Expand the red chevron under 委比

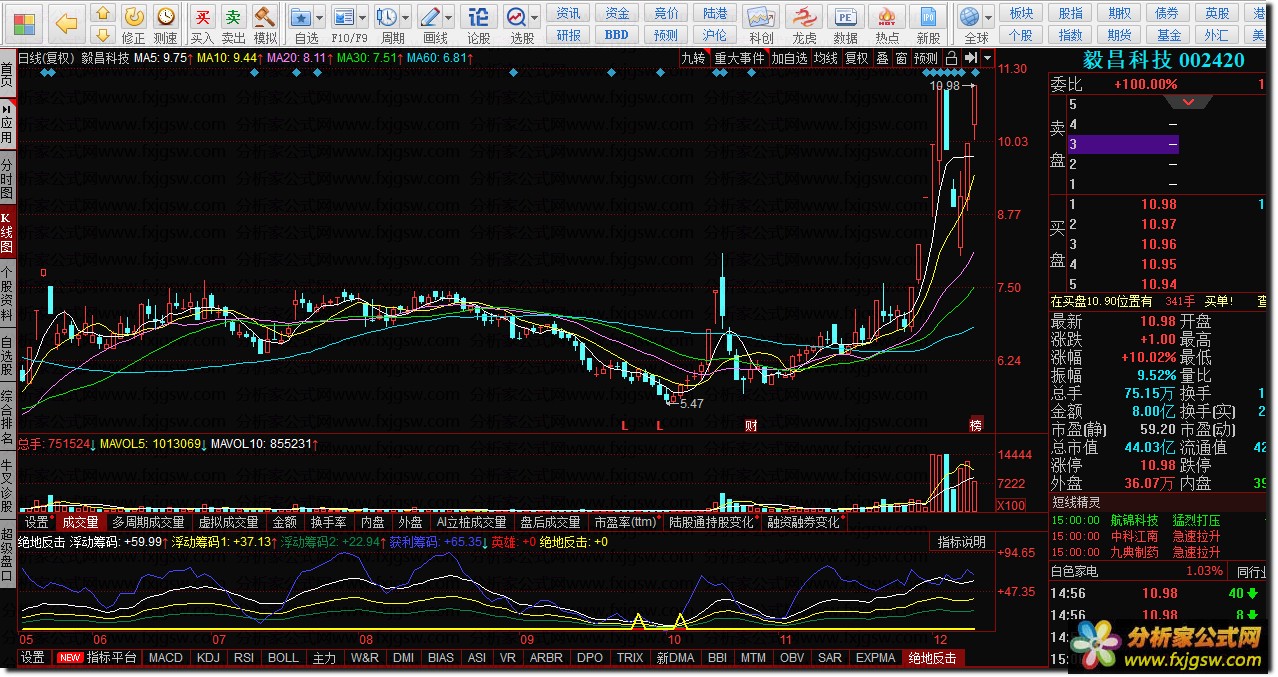[1189, 102]
